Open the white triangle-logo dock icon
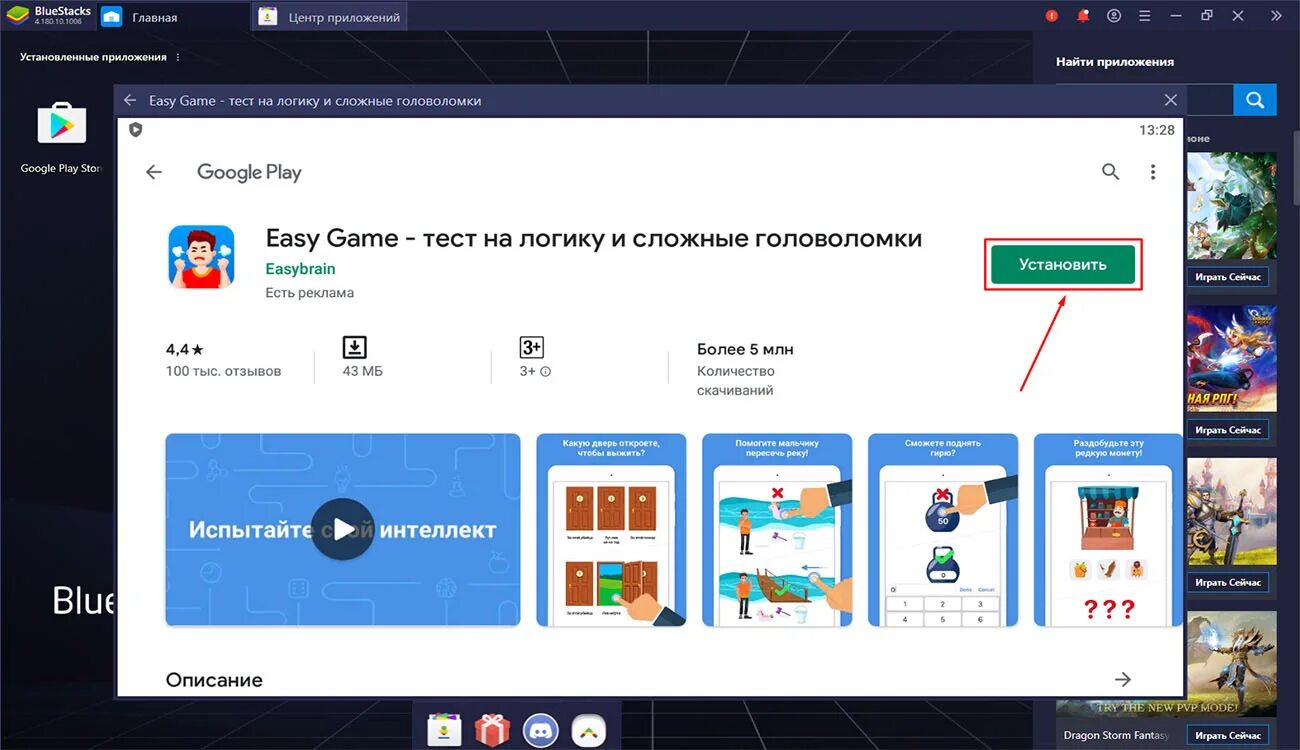1300x750 pixels. pos(589,731)
